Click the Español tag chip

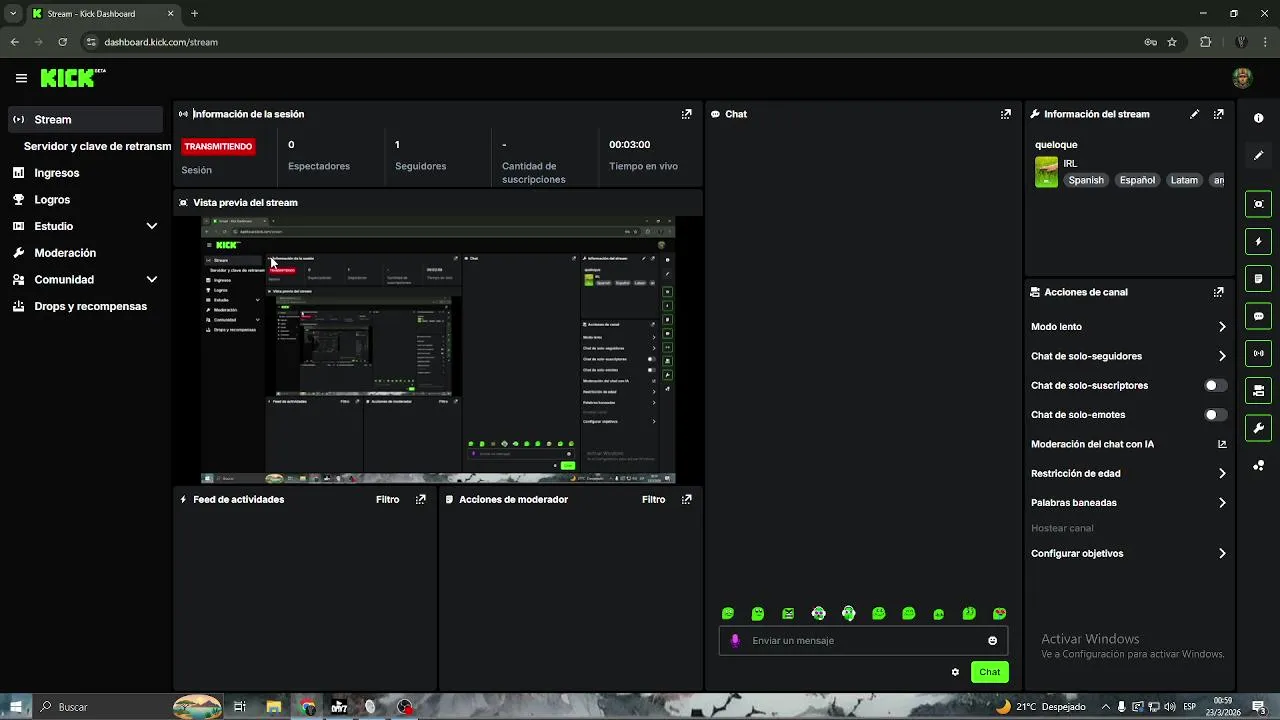point(1137,180)
